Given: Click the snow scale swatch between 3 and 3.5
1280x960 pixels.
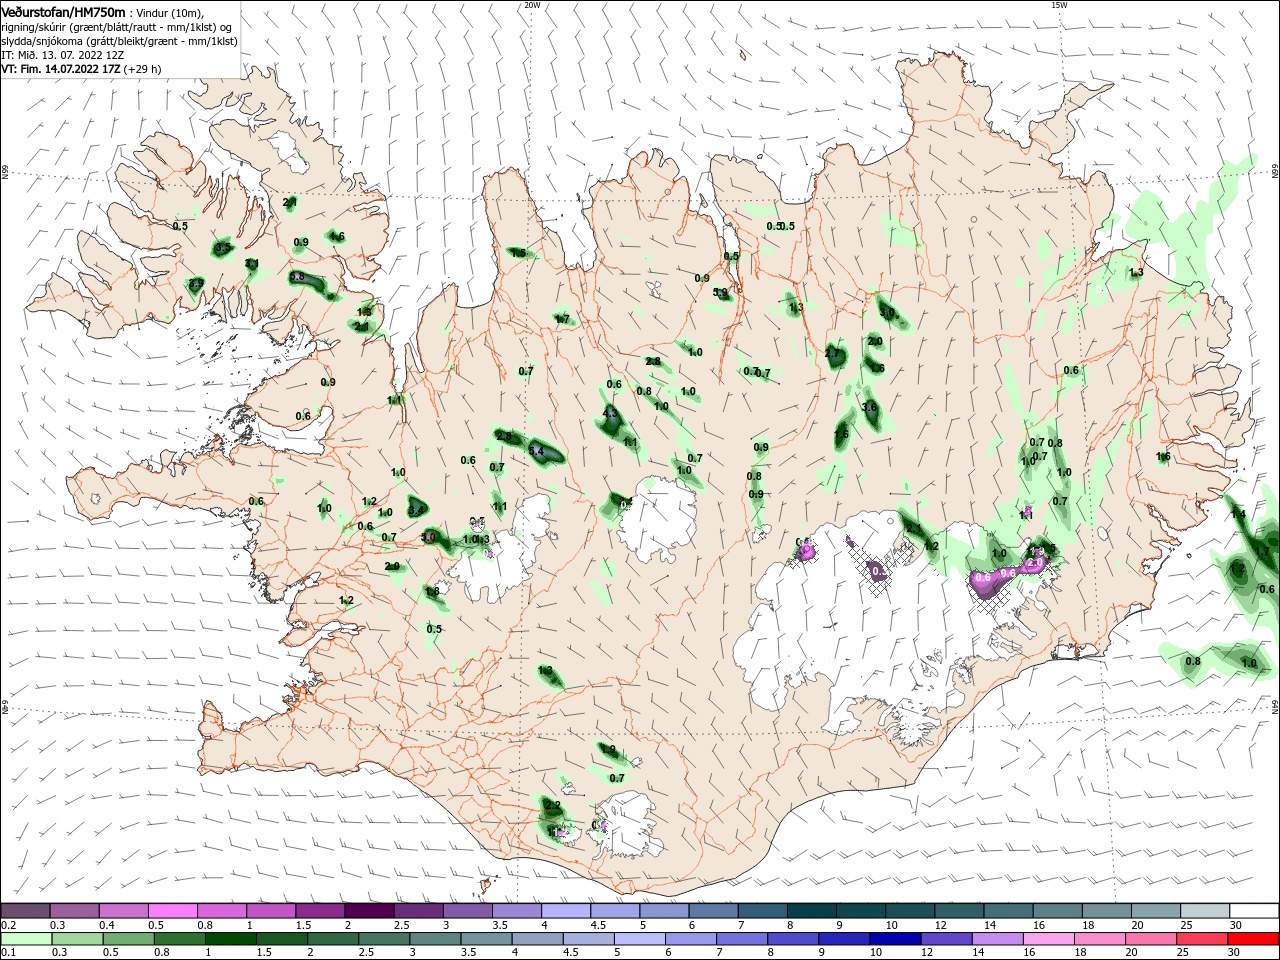Looking at the screenshot, I should point(468,911).
